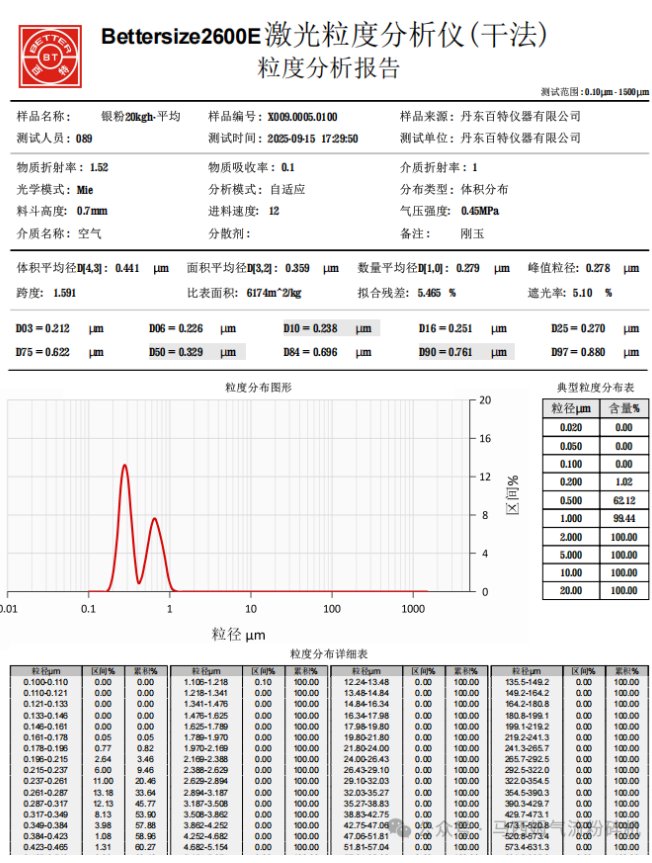Click obscuration rate 5.10 %

pyautogui.click(x=592, y=293)
